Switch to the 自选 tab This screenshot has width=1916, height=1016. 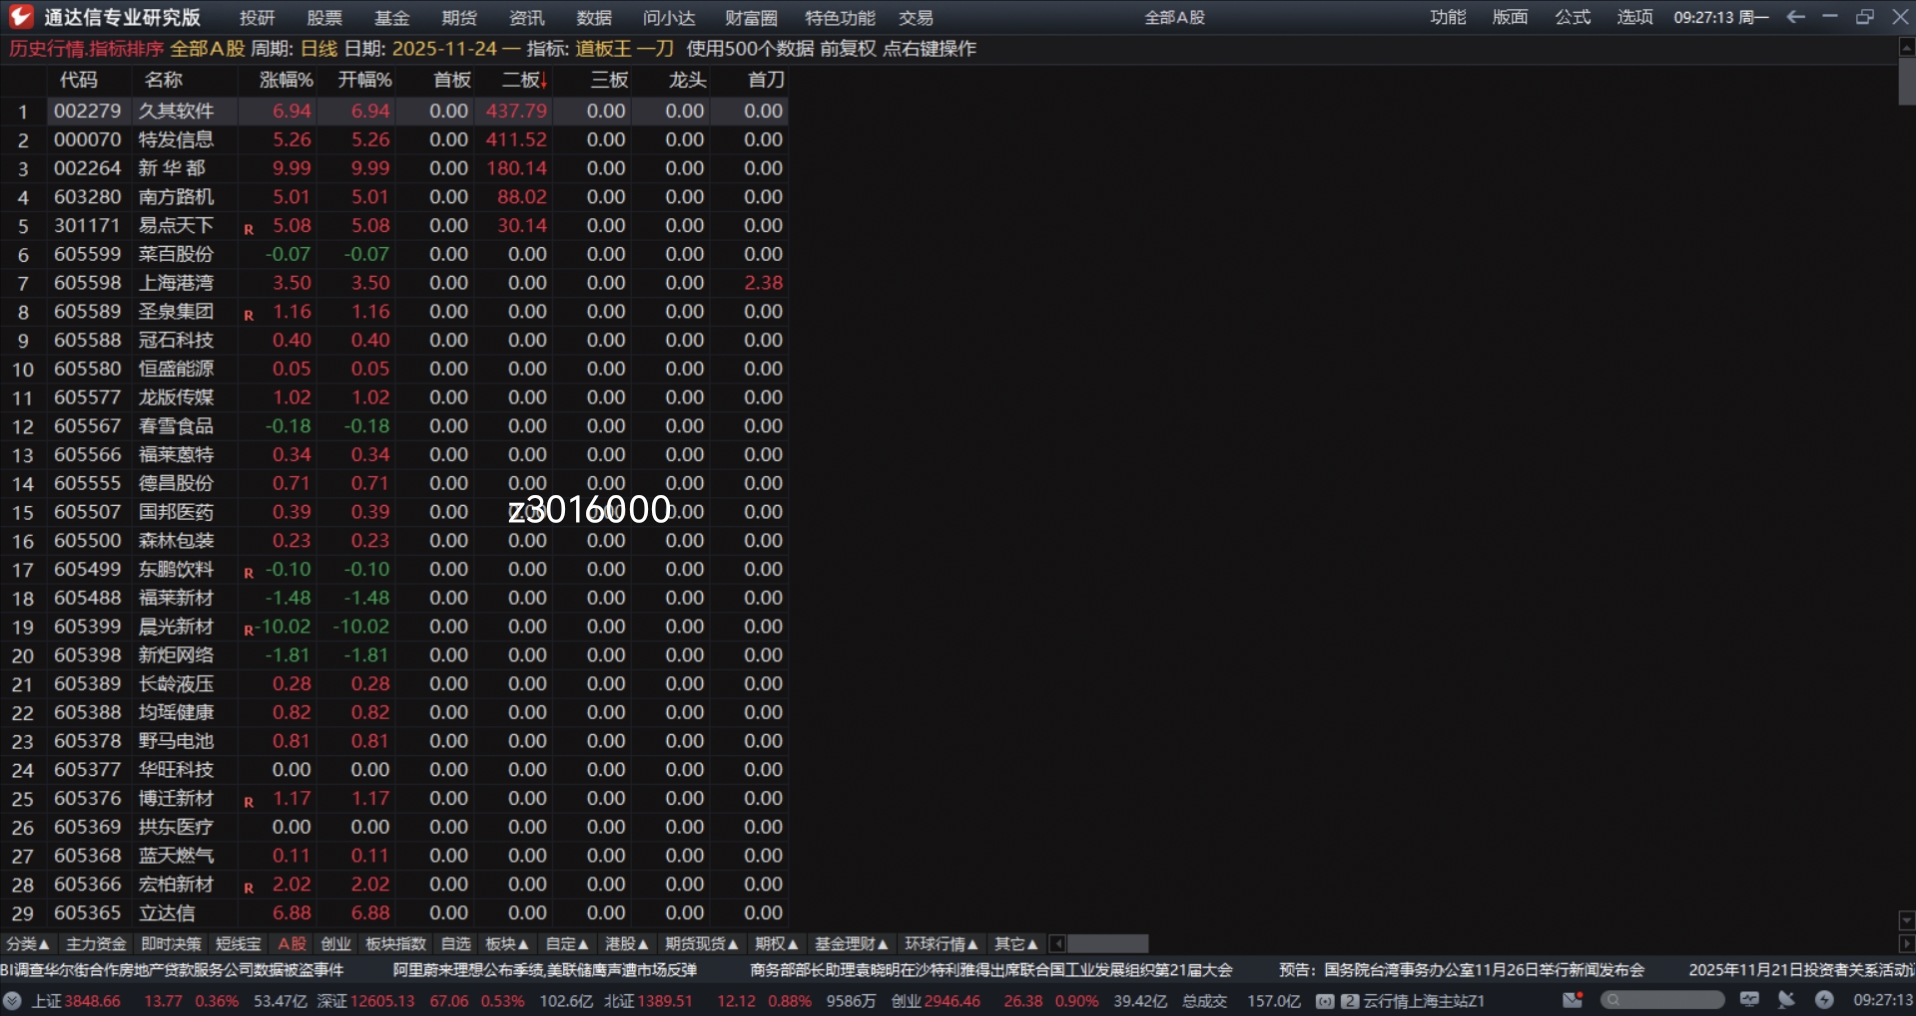point(456,944)
